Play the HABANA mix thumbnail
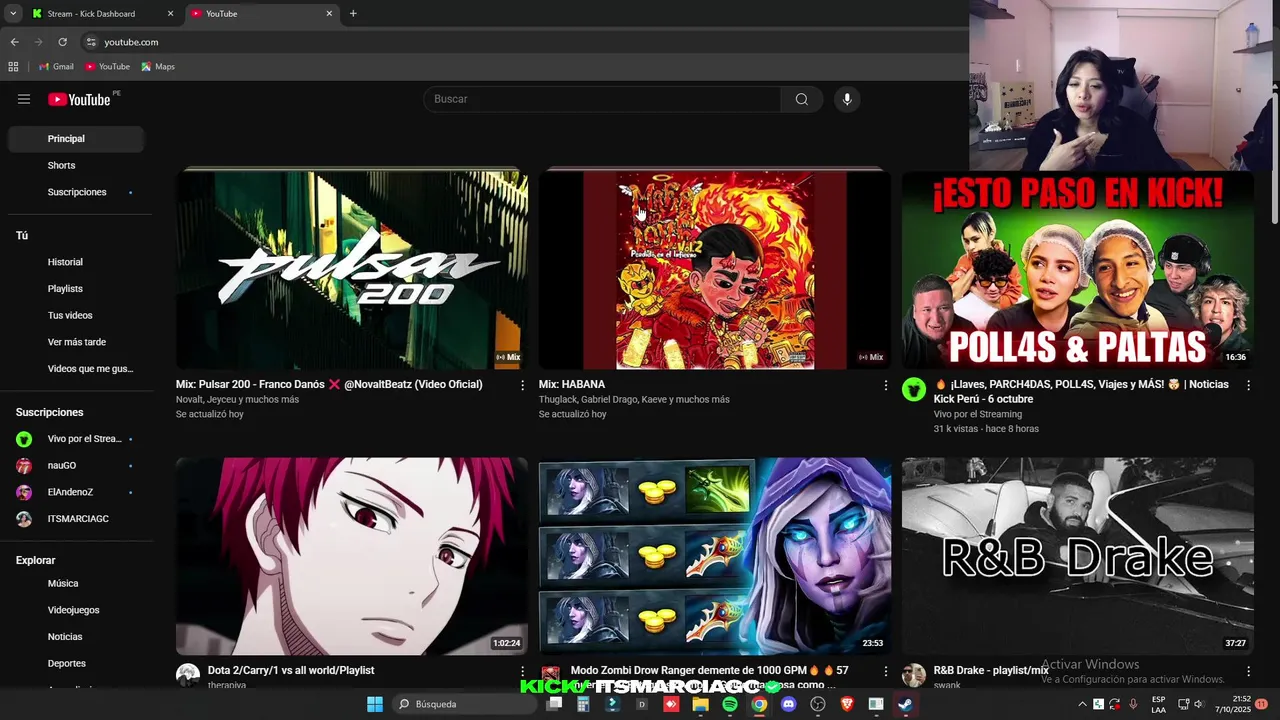This screenshot has width=1280, height=720. (x=715, y=270)
